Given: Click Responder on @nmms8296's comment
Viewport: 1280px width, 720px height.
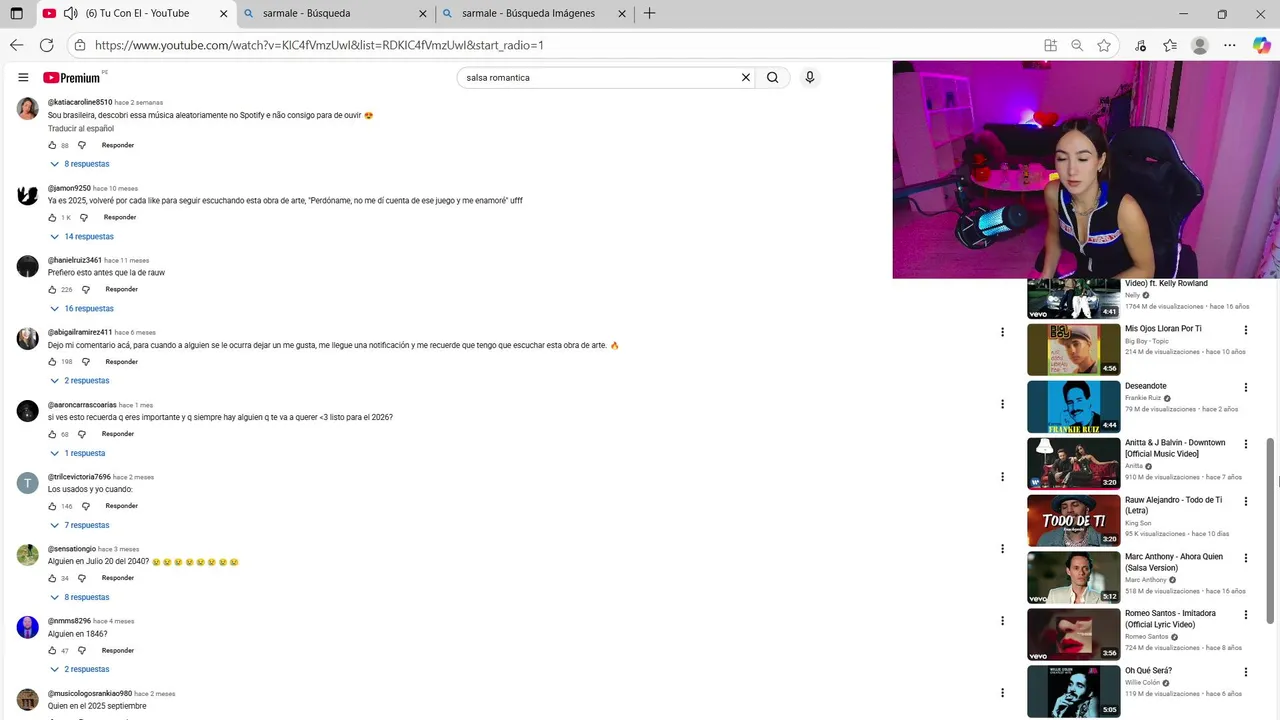Looking at the screenshot, I should pos(118,650).
